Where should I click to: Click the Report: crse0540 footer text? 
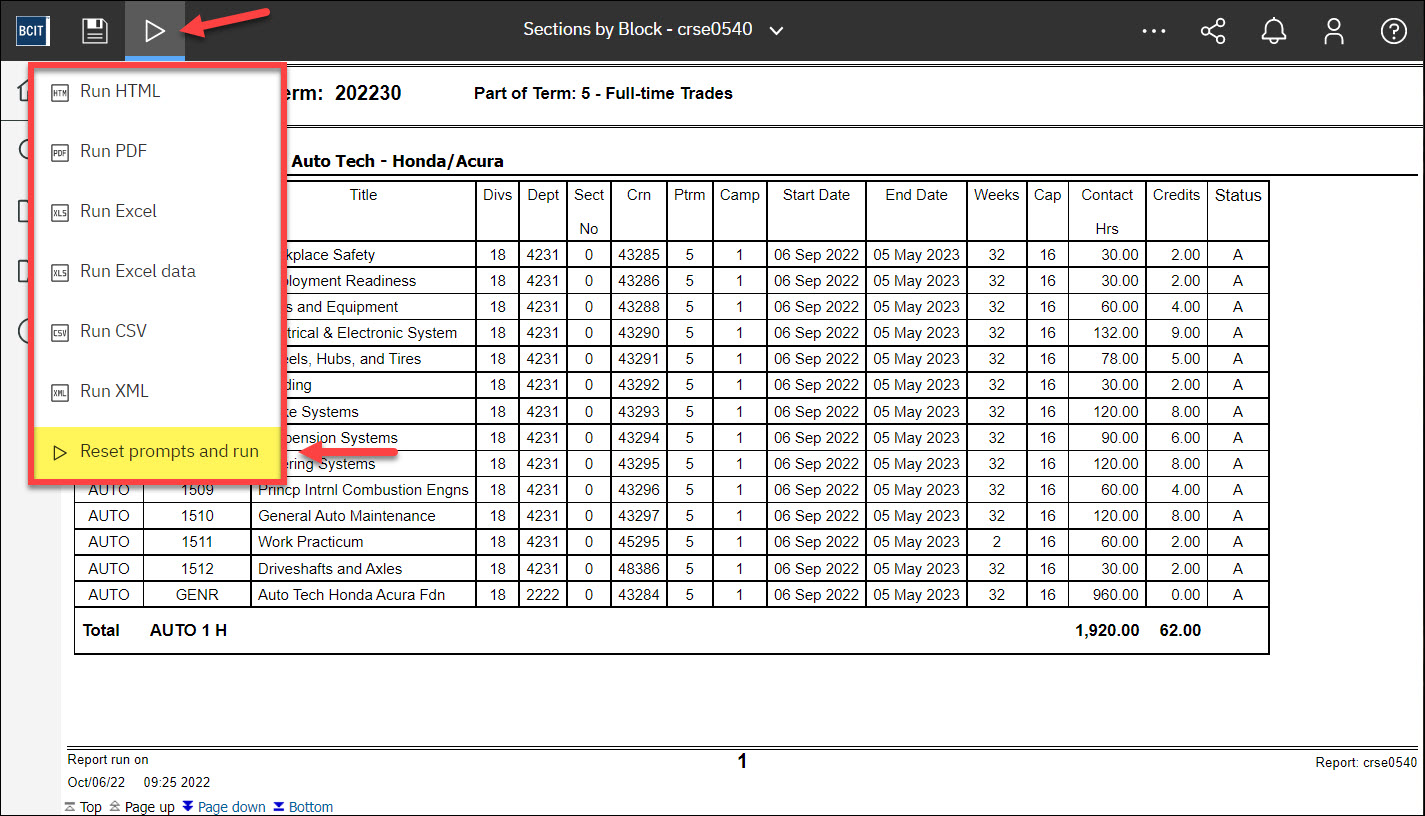point(1366,763)
